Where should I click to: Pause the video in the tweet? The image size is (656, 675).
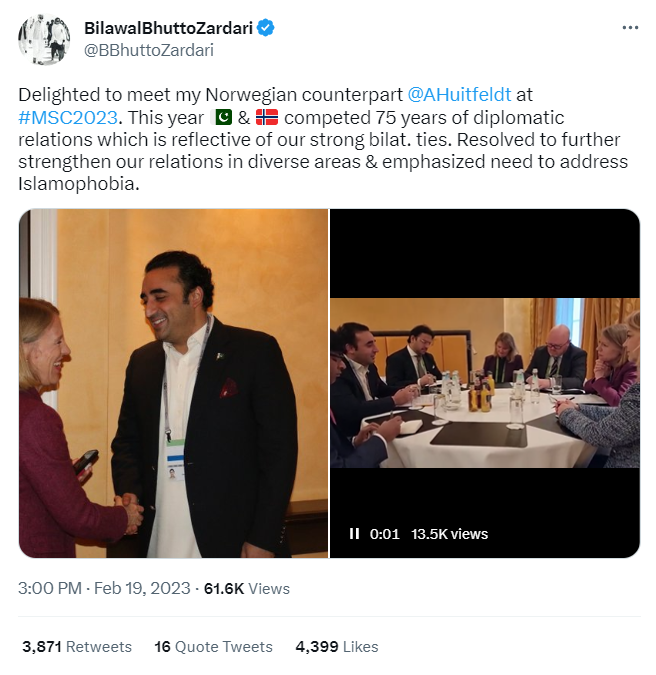(x=354, y=534)
